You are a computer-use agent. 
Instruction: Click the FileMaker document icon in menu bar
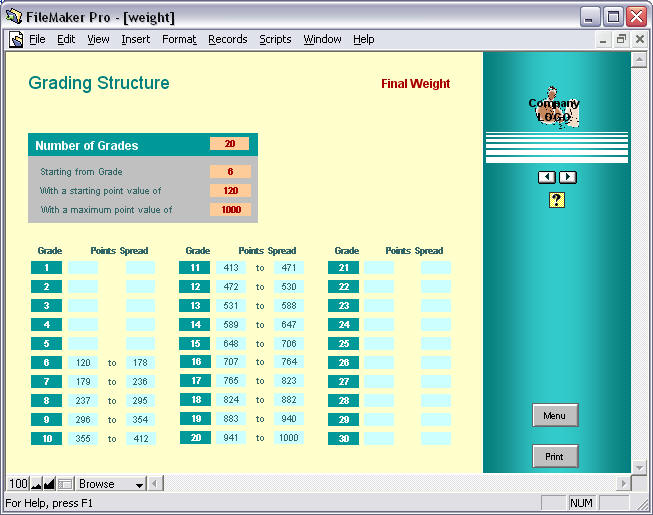16,40
